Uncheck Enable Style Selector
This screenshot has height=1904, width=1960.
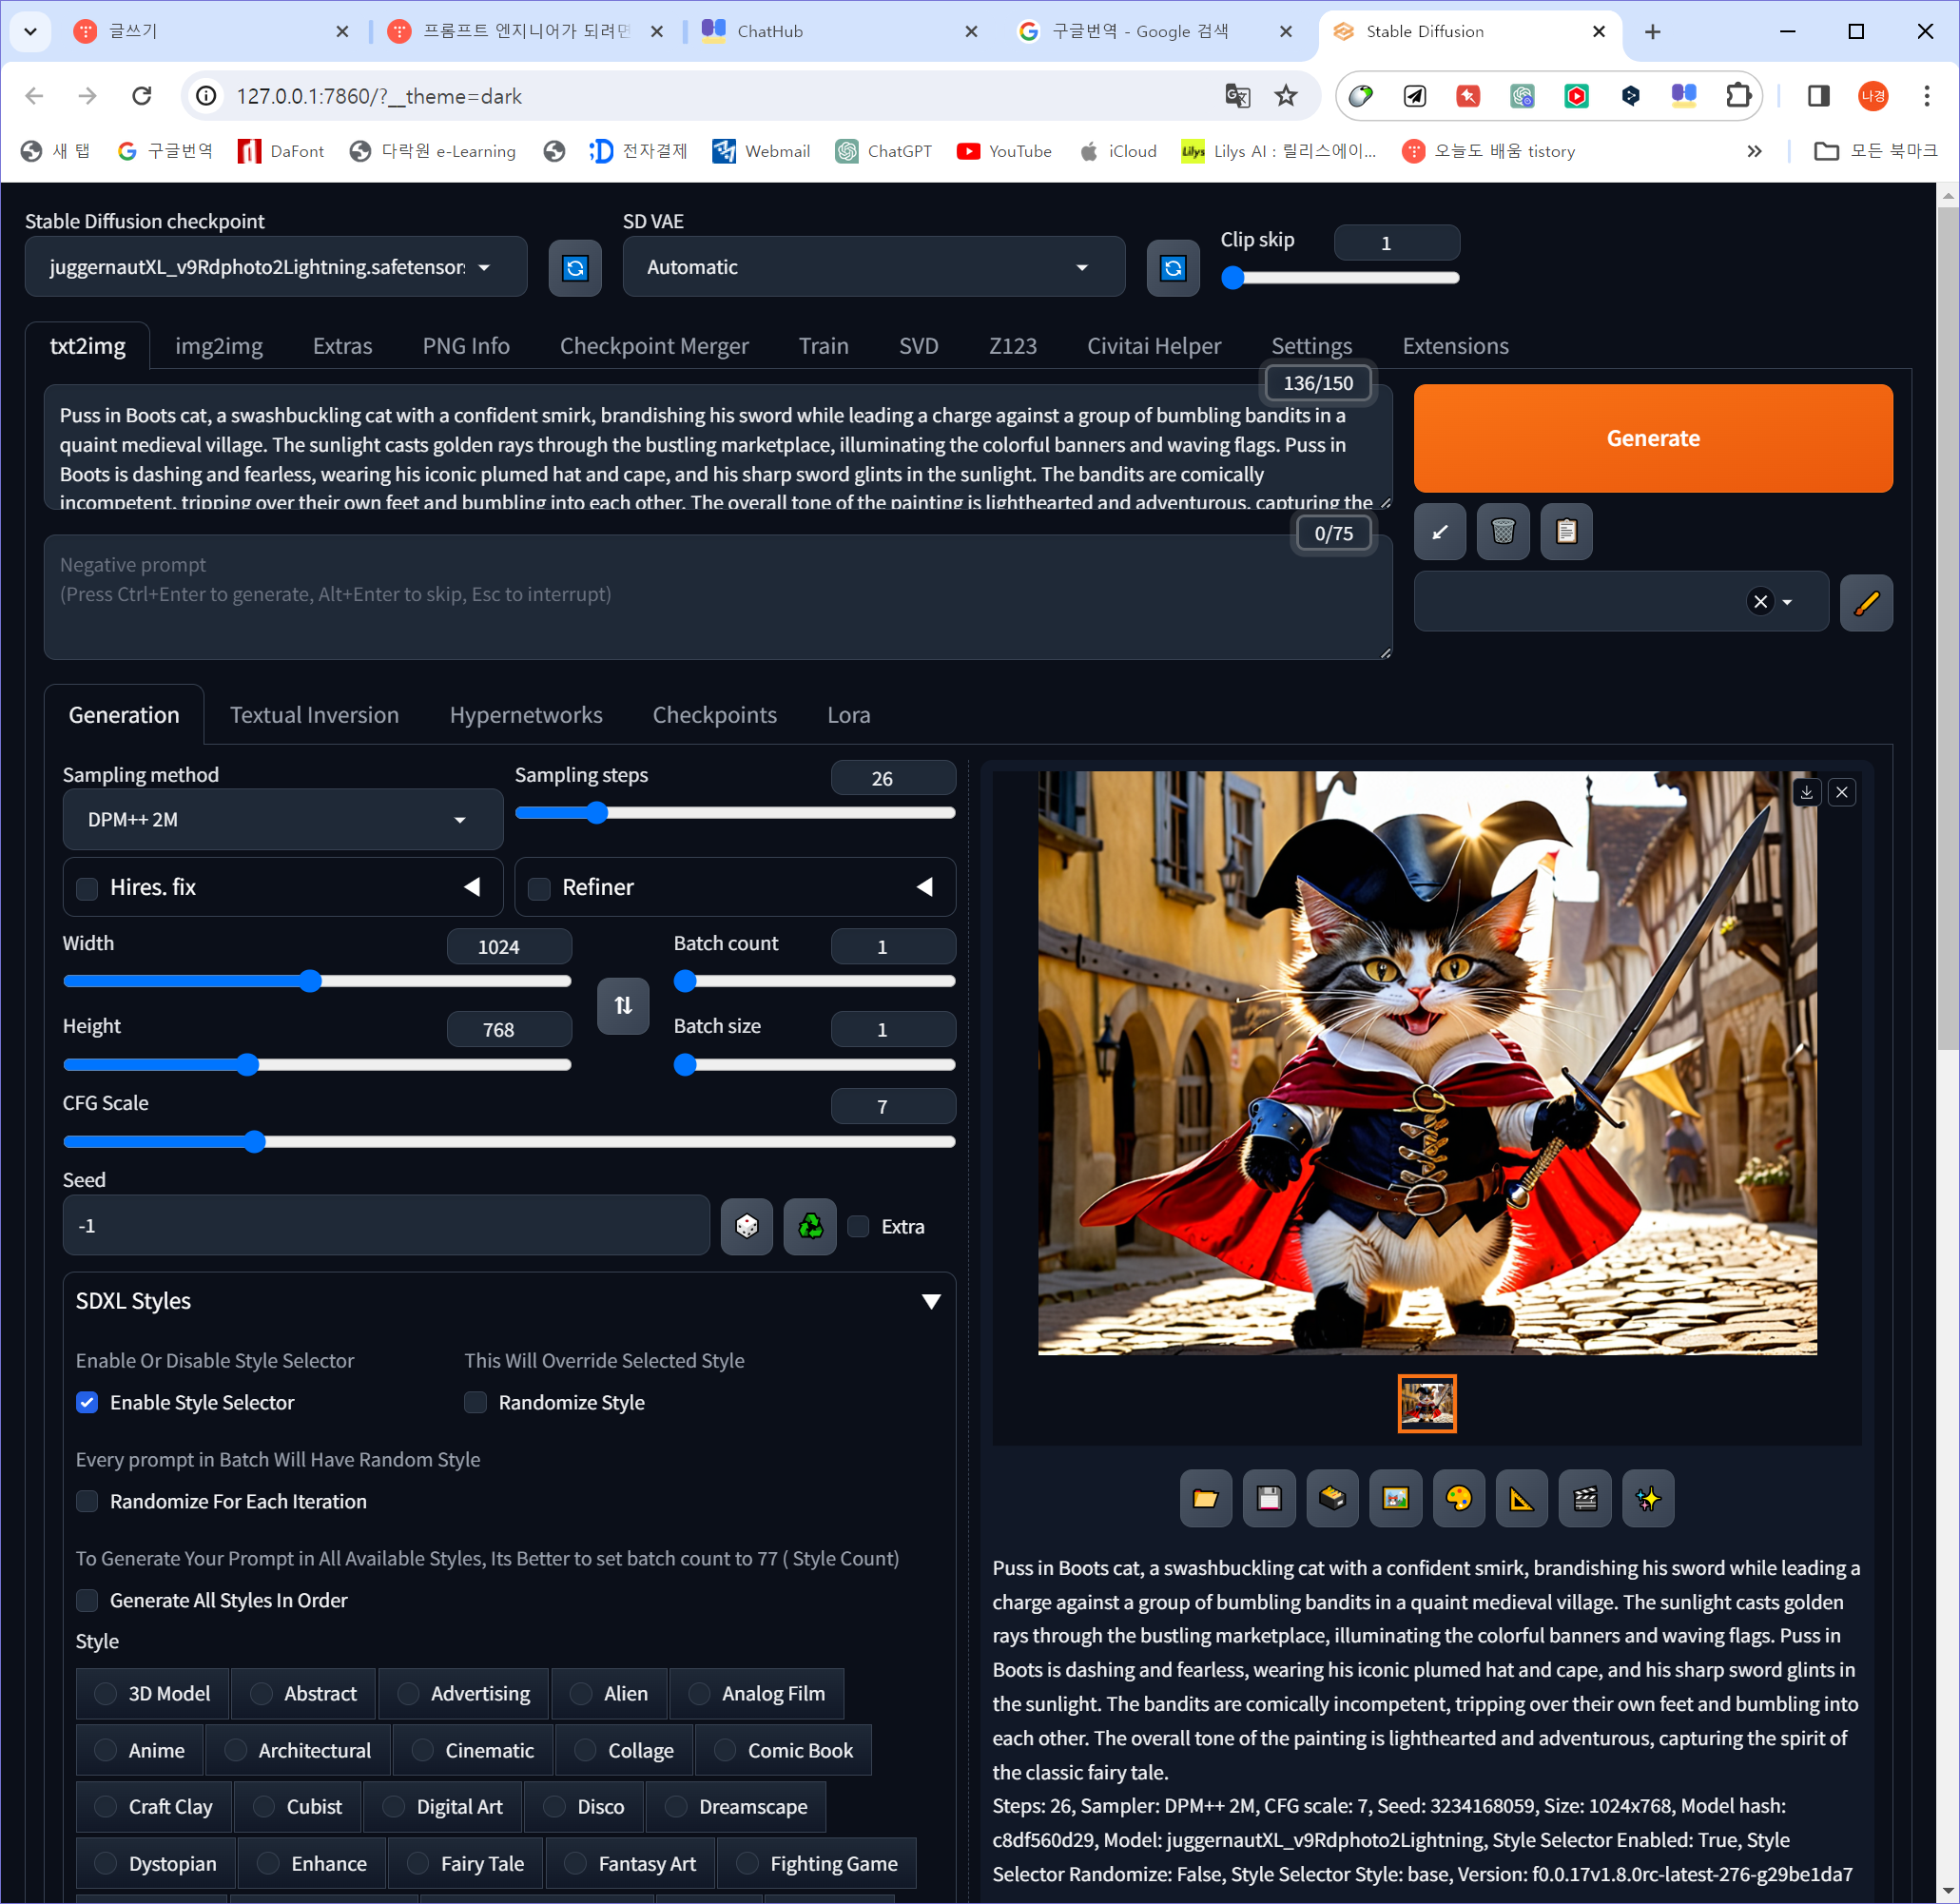[x=88, y=1402]
